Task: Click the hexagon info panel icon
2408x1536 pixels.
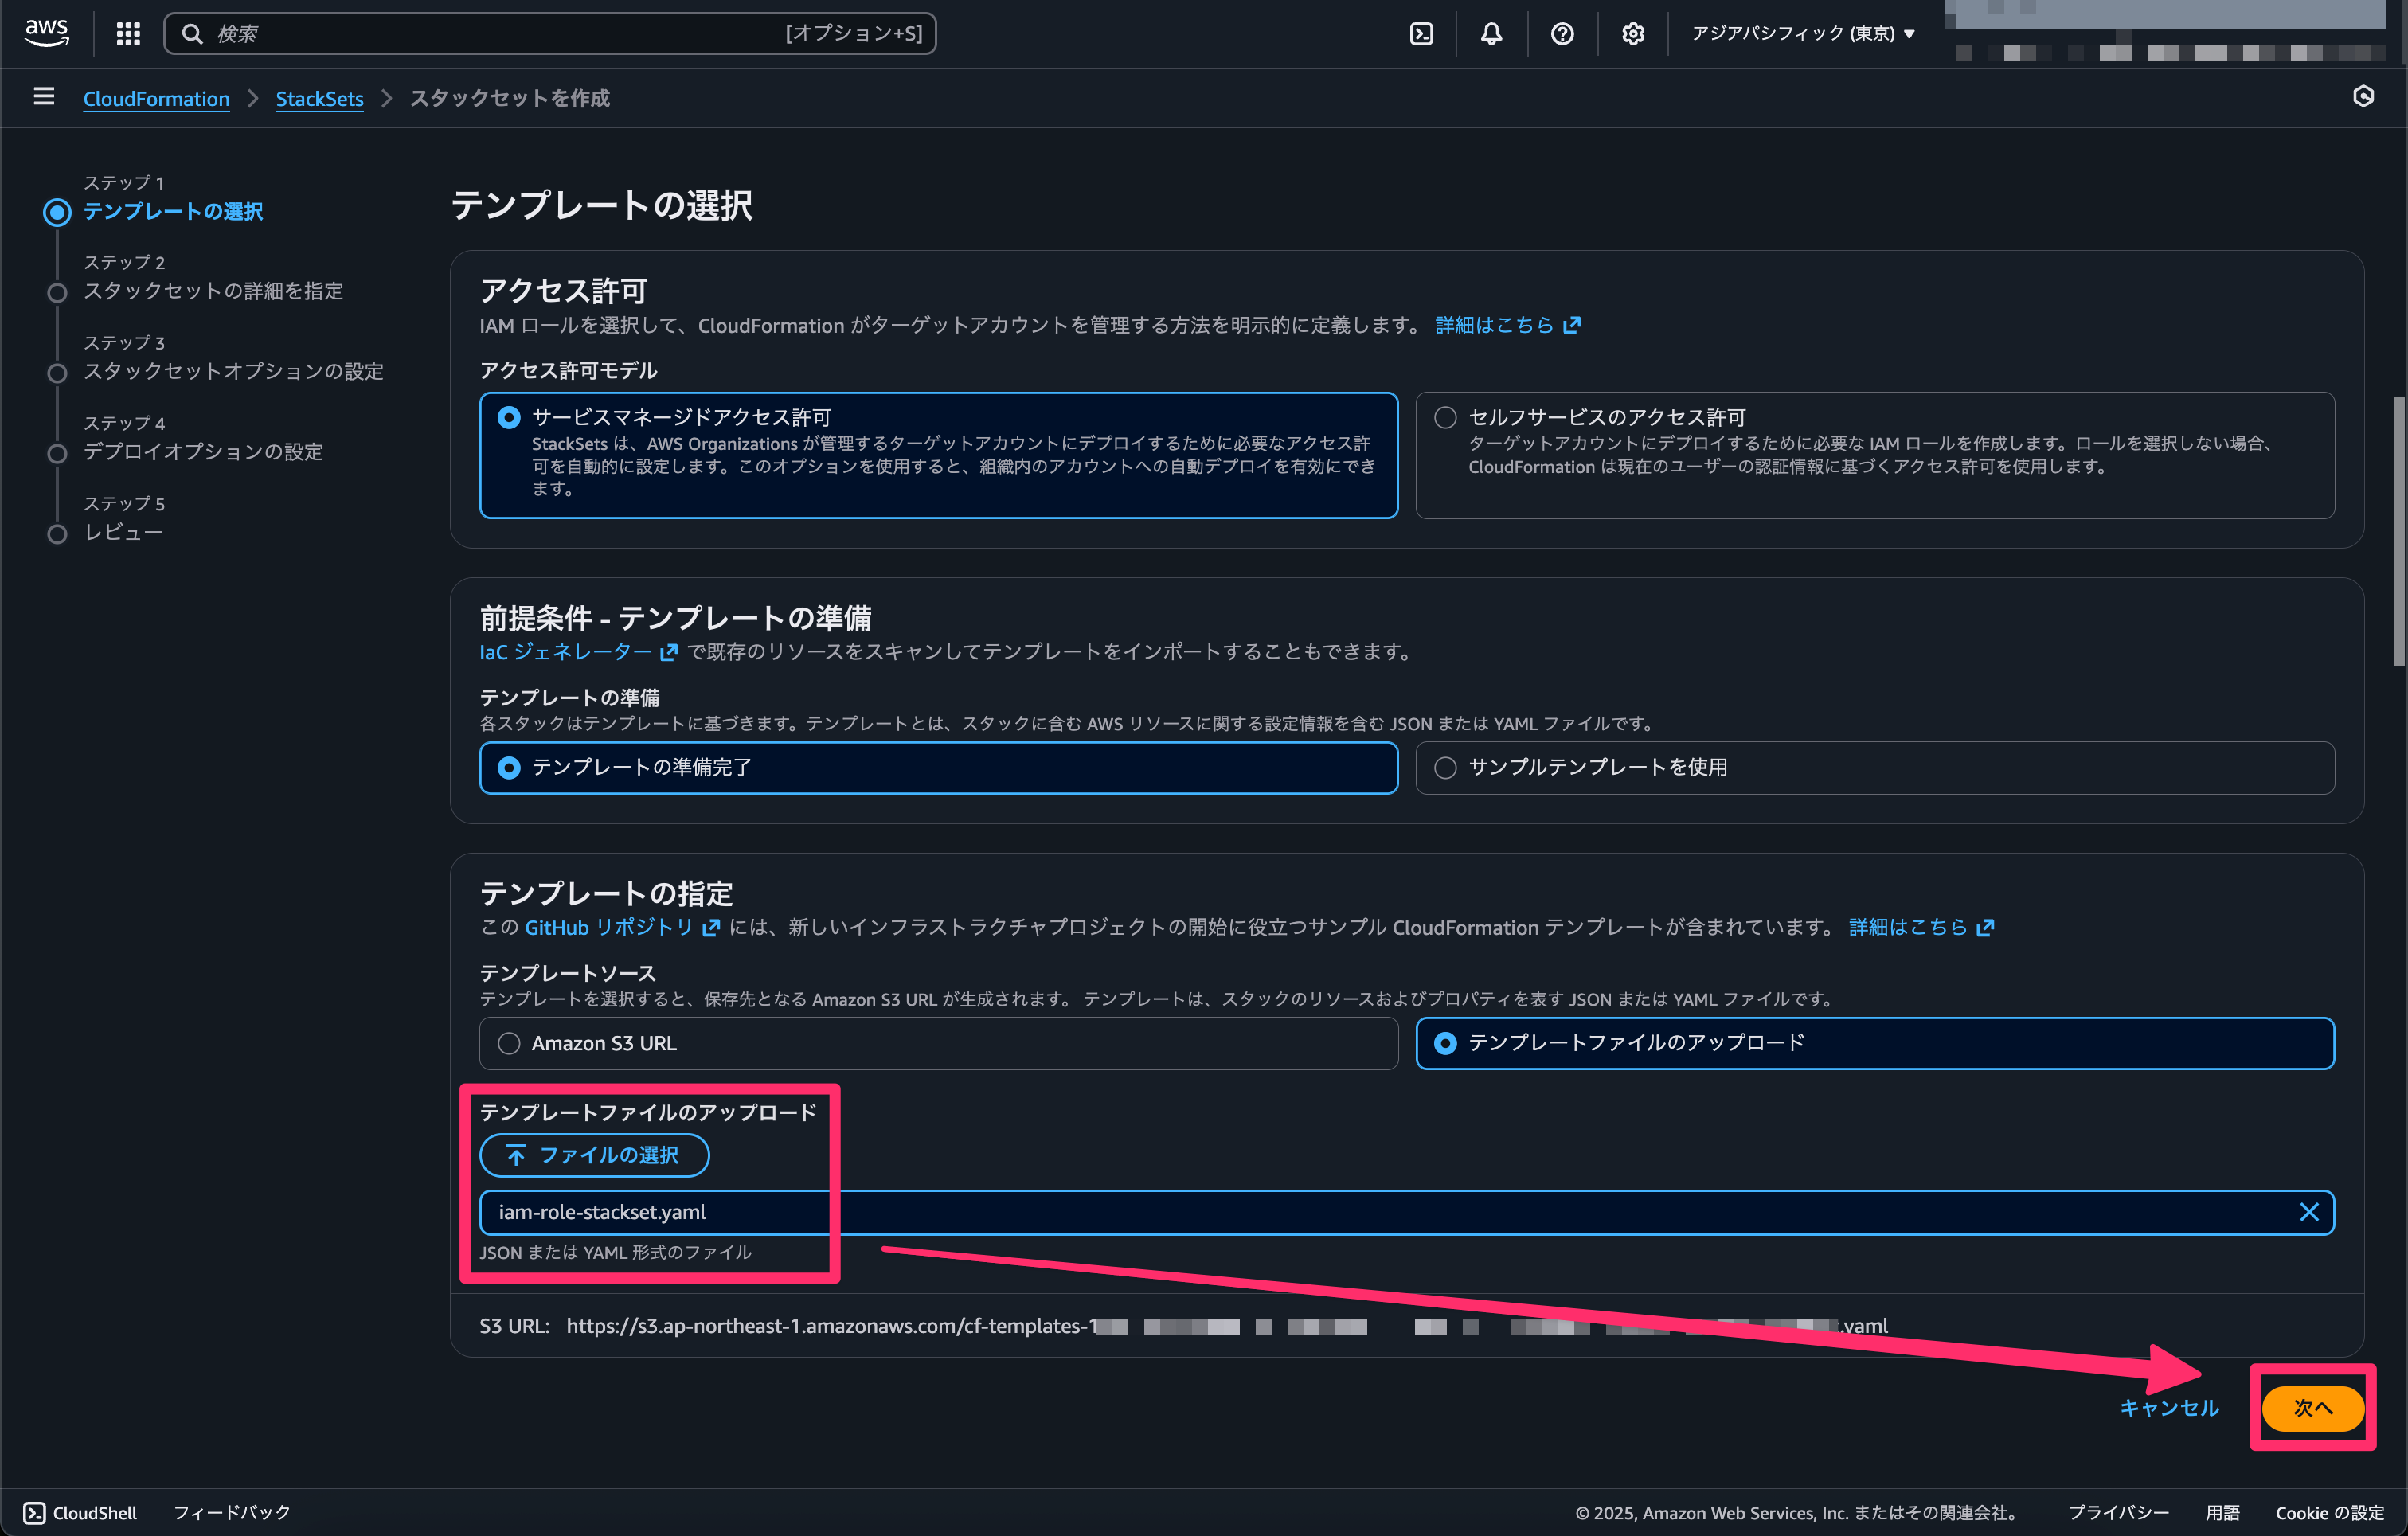Action: tap(2363, 96)
